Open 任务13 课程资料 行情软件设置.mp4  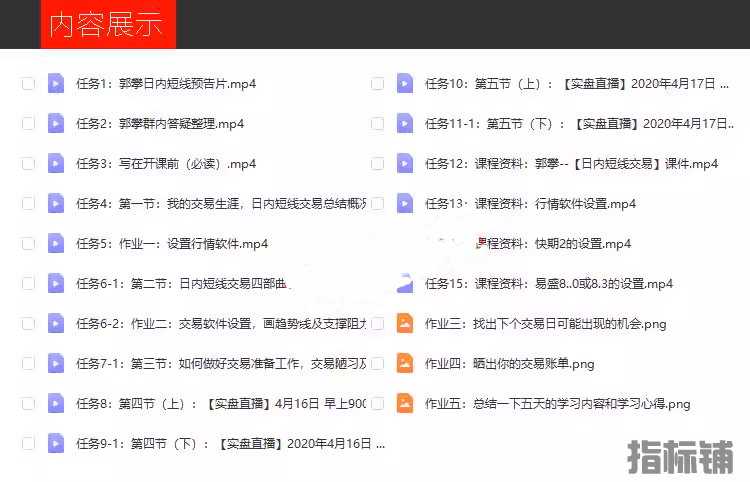point(530,204)
